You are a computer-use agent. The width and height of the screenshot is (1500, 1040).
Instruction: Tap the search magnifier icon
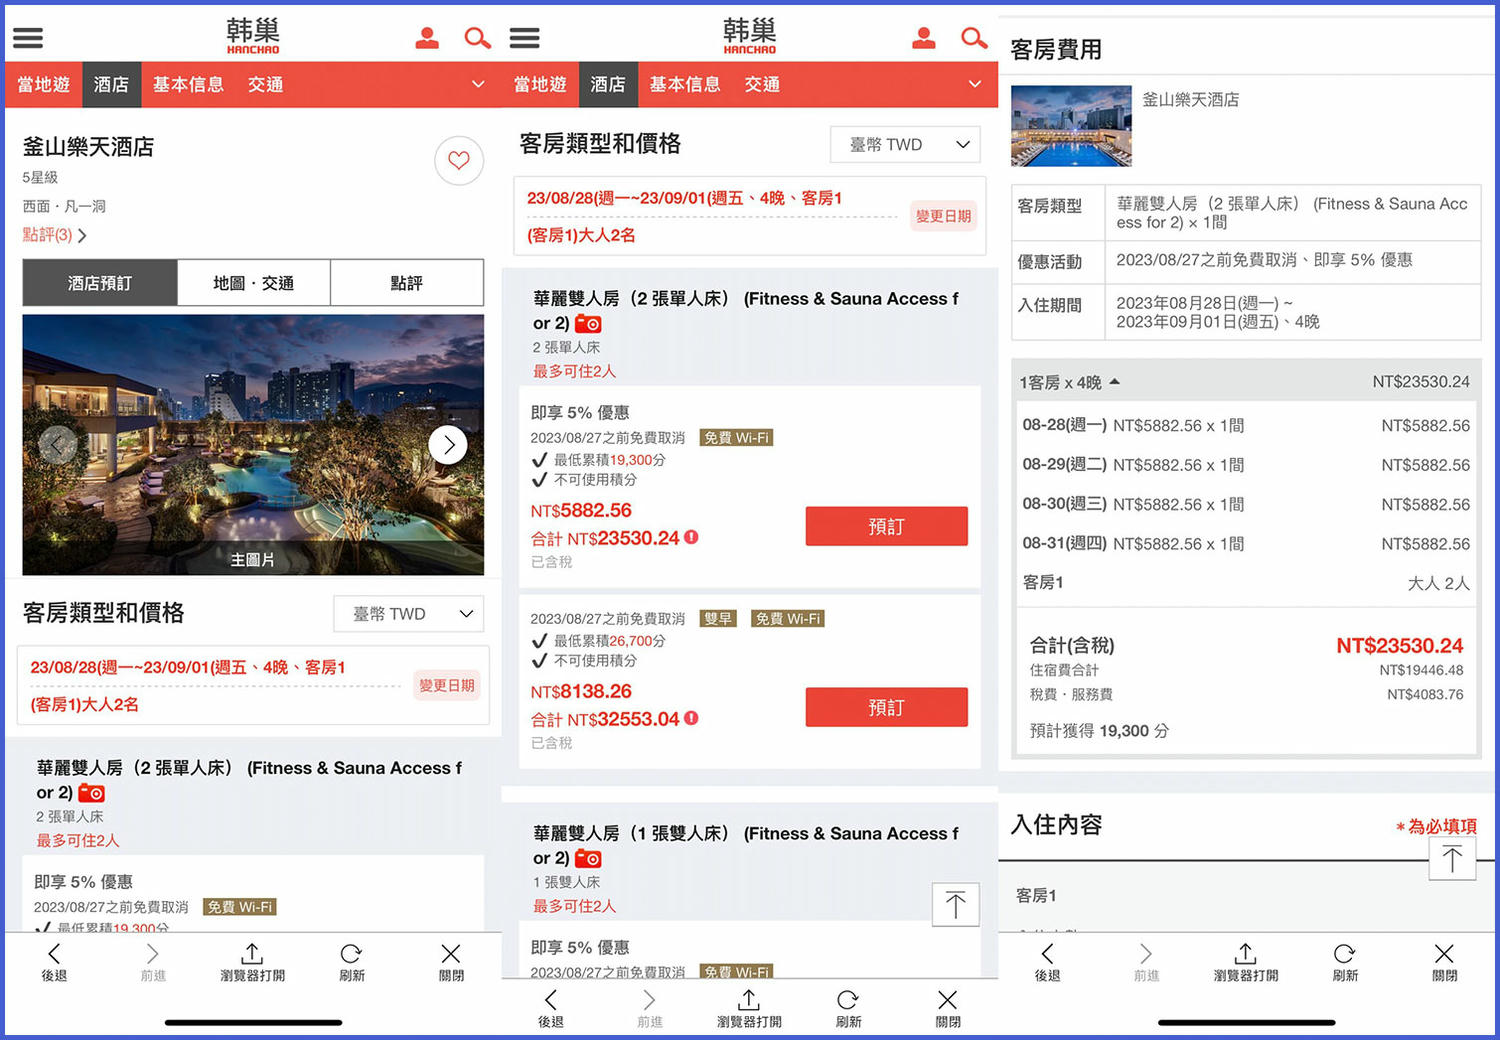click(x=477, y=37)
